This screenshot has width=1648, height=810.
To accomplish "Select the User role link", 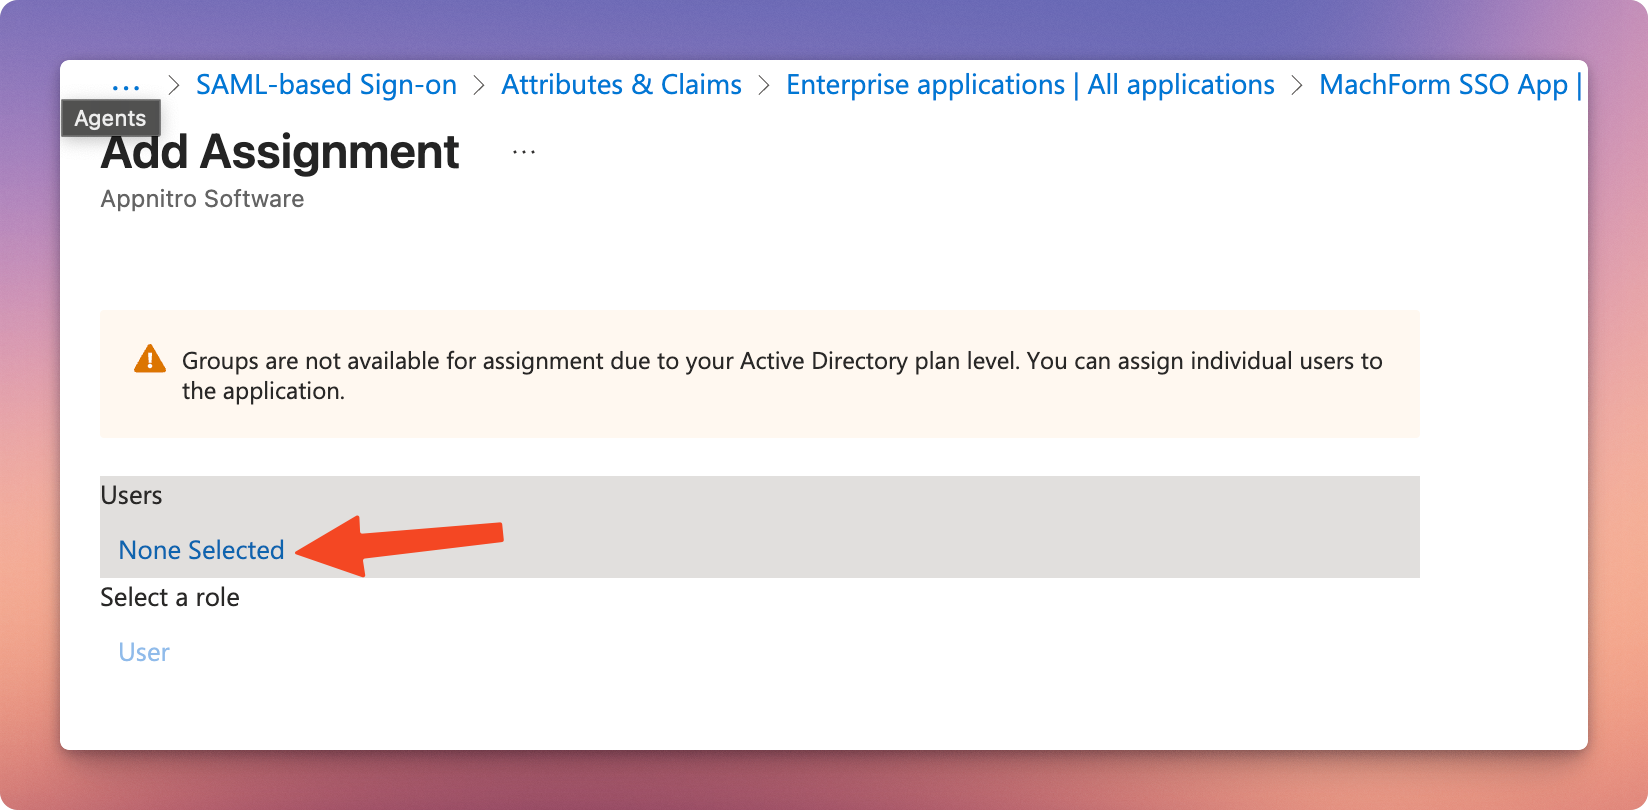I will (144, 652).
